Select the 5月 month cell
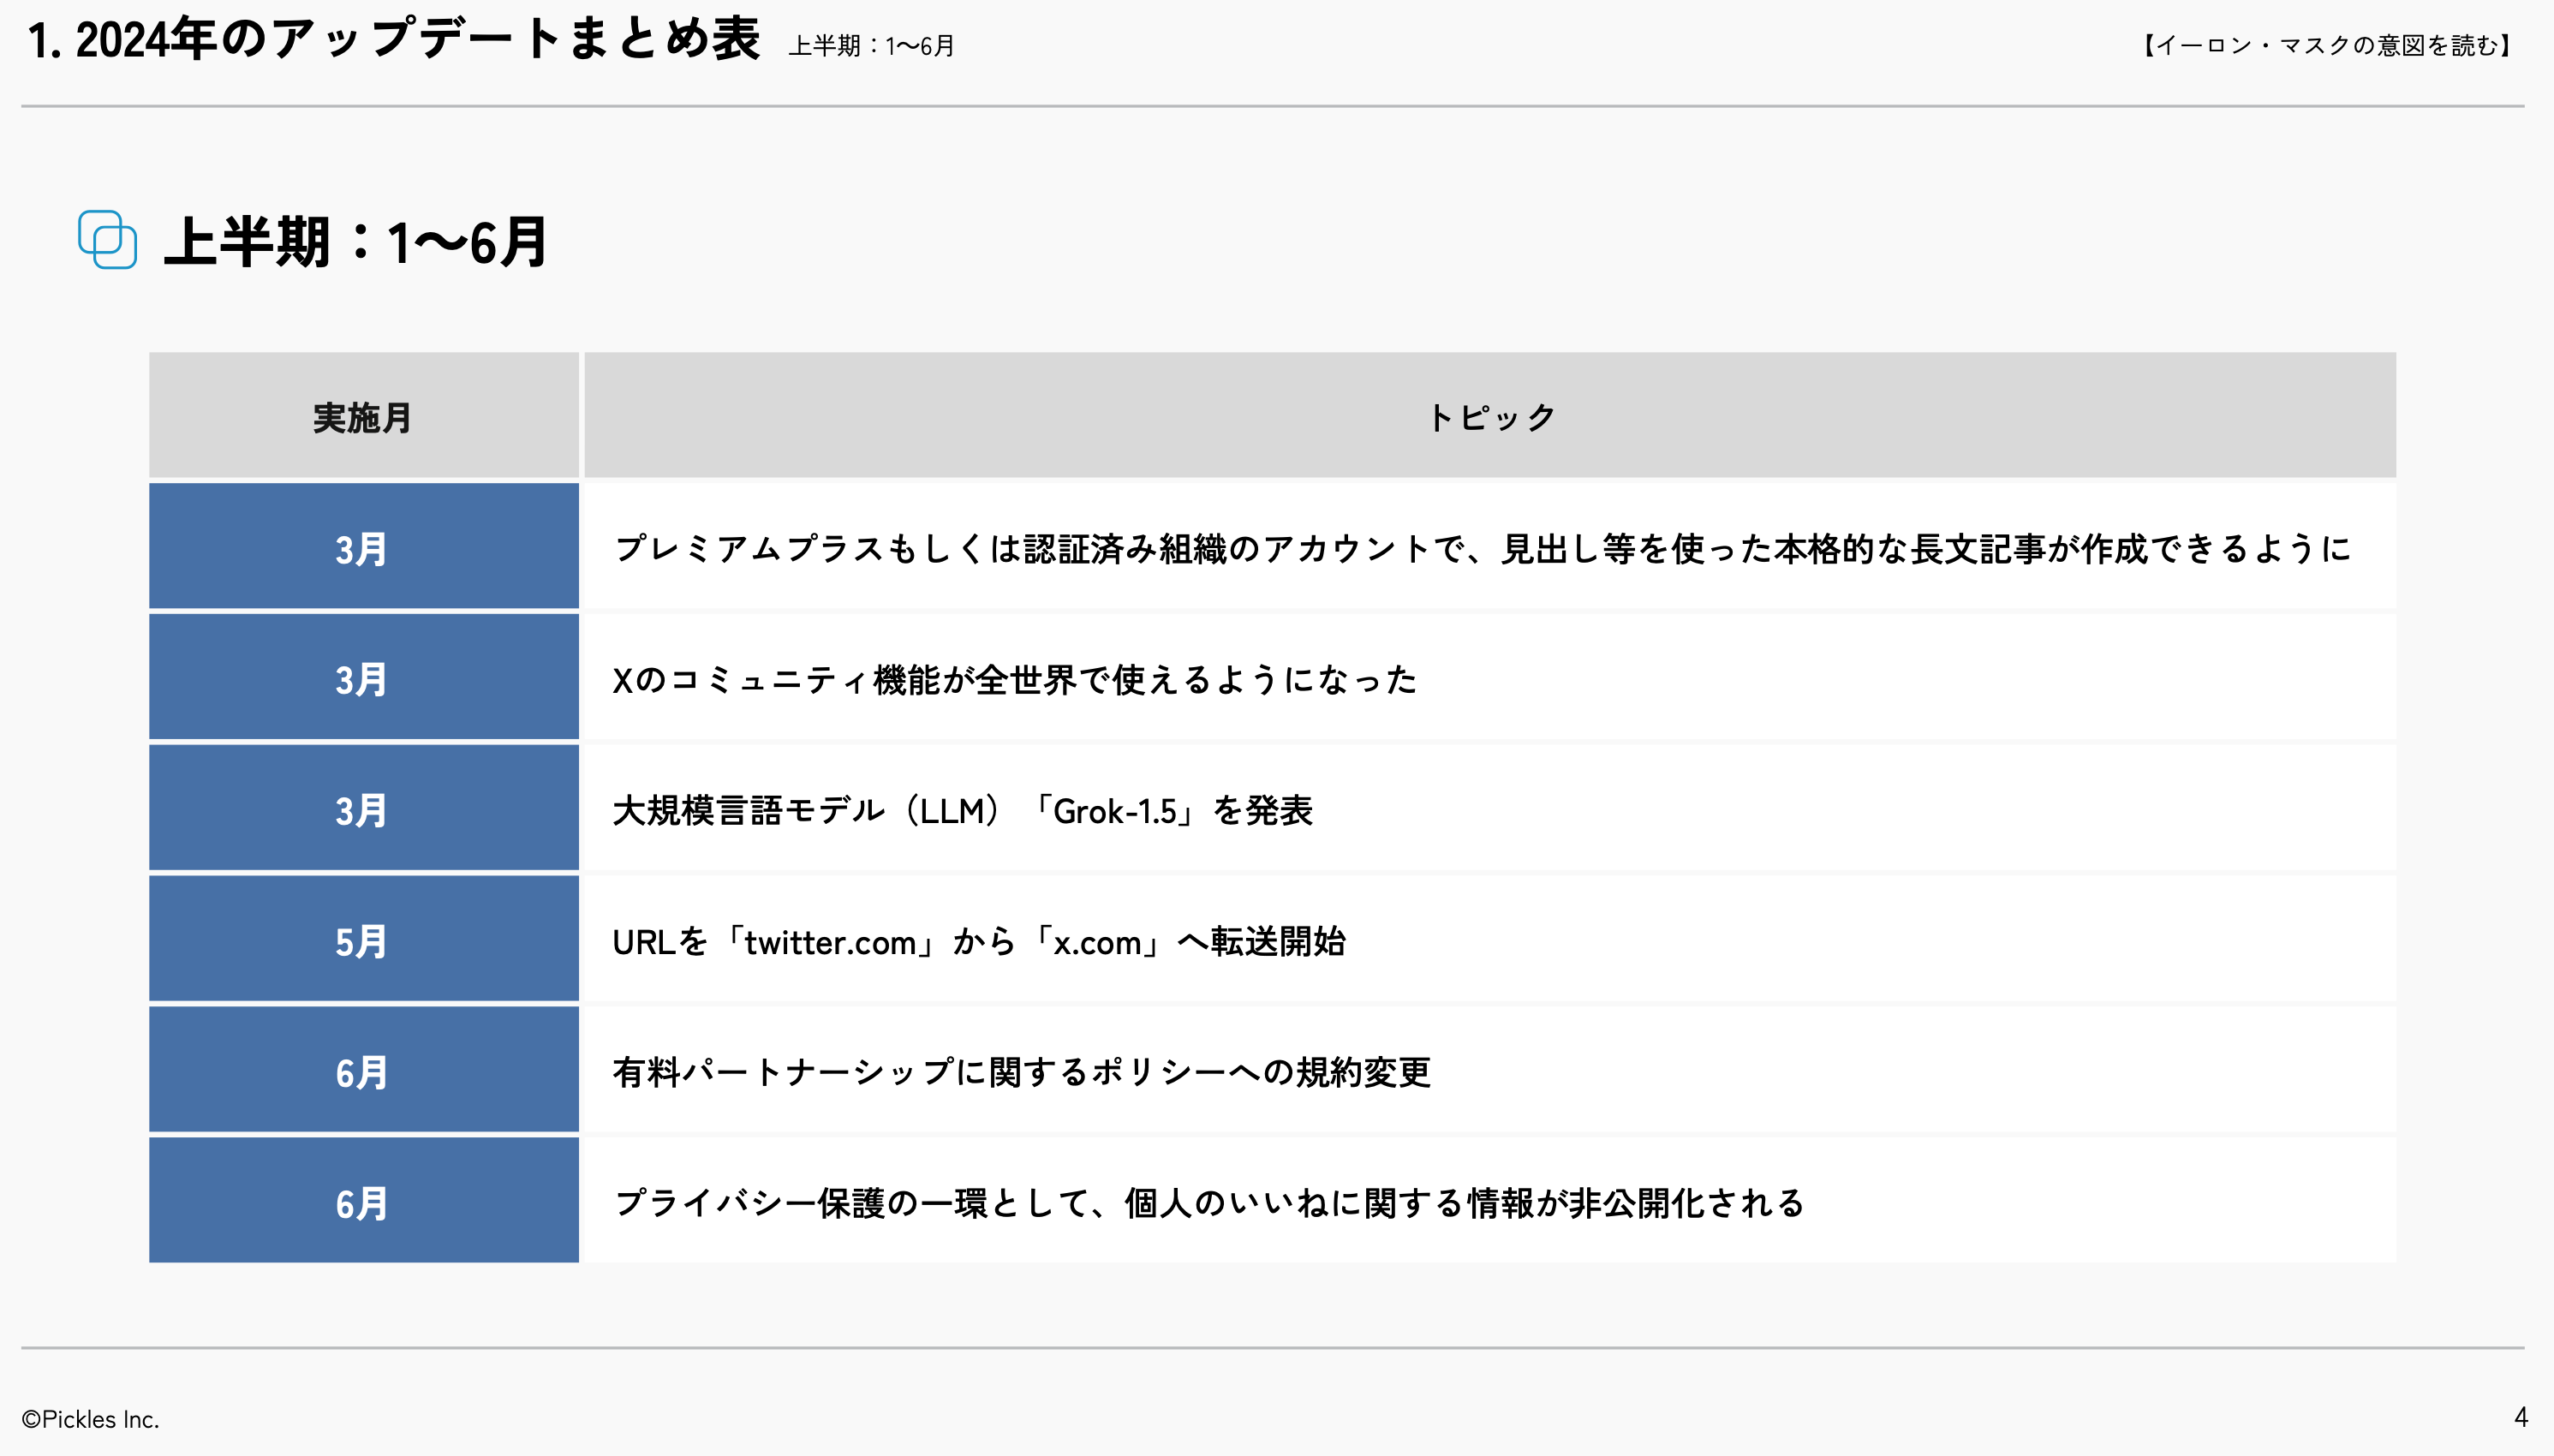The width and height of the screenshot is (2554, 1456). pyautogui.click(x=364, y=939)
